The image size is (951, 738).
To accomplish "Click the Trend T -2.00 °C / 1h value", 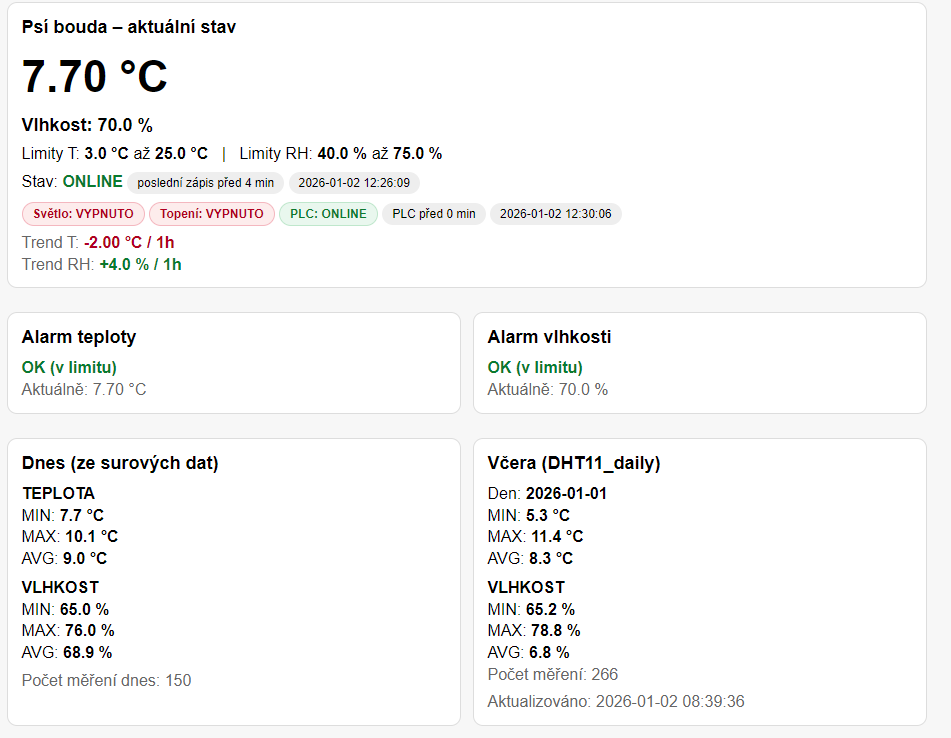I will coord(129,243).
